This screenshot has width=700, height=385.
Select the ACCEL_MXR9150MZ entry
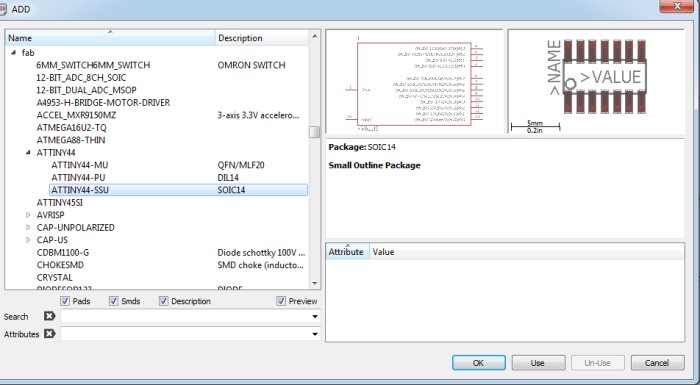pyautogui.click(x=76, y=115)
